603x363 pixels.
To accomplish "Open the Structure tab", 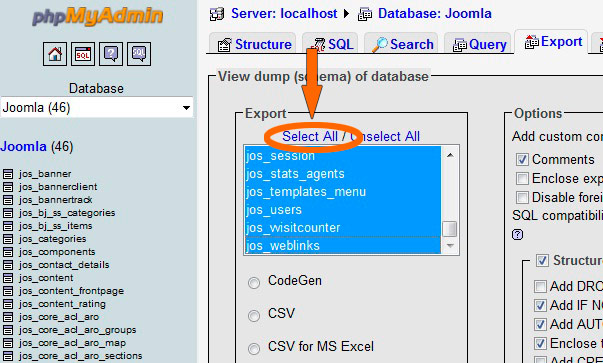I will coord(253,43).
